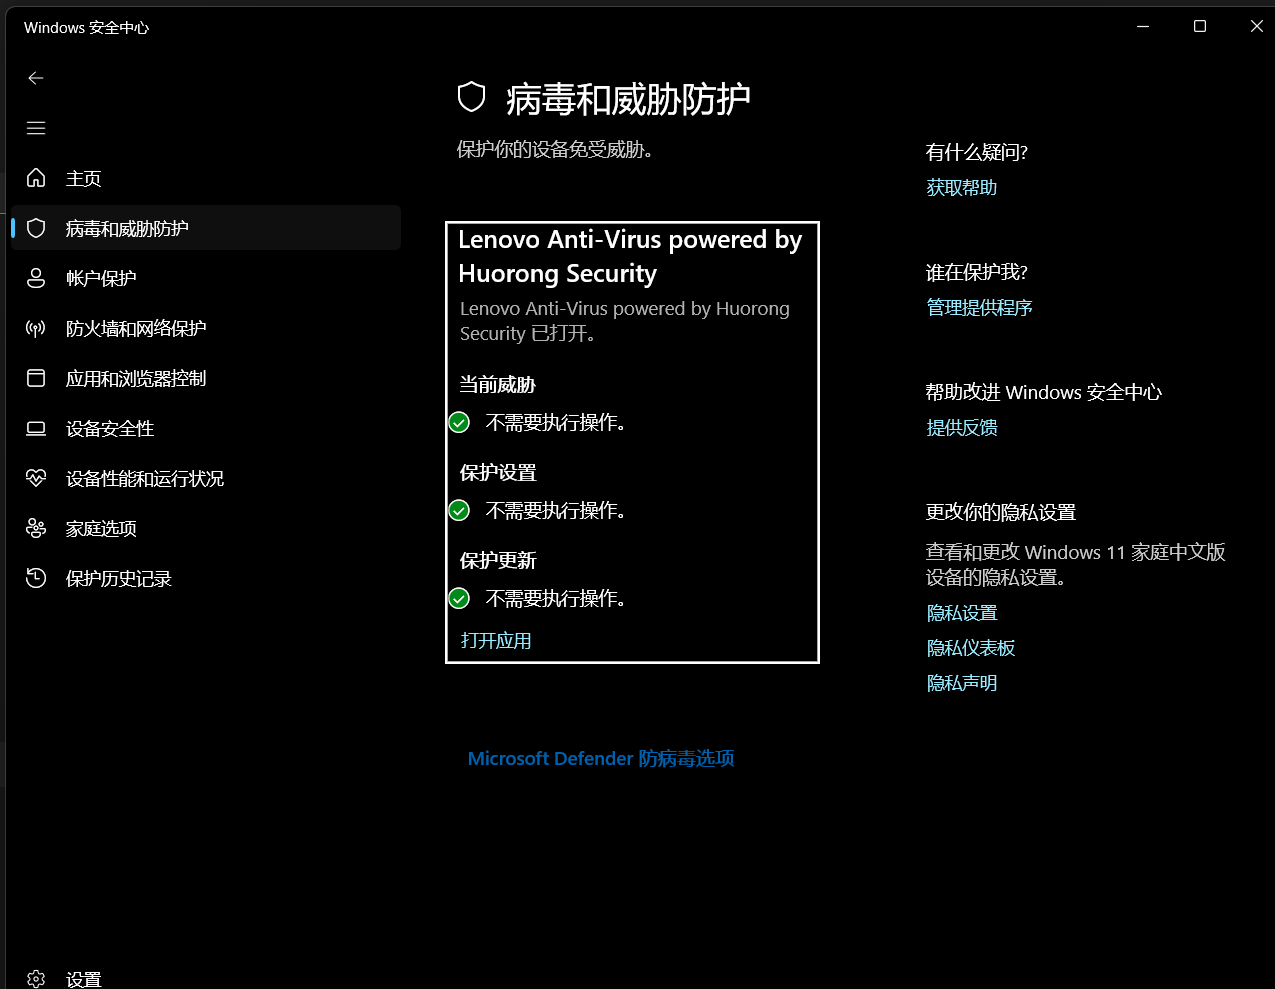Click the family icon beside 家庭选项

click(x=36, y=528)
